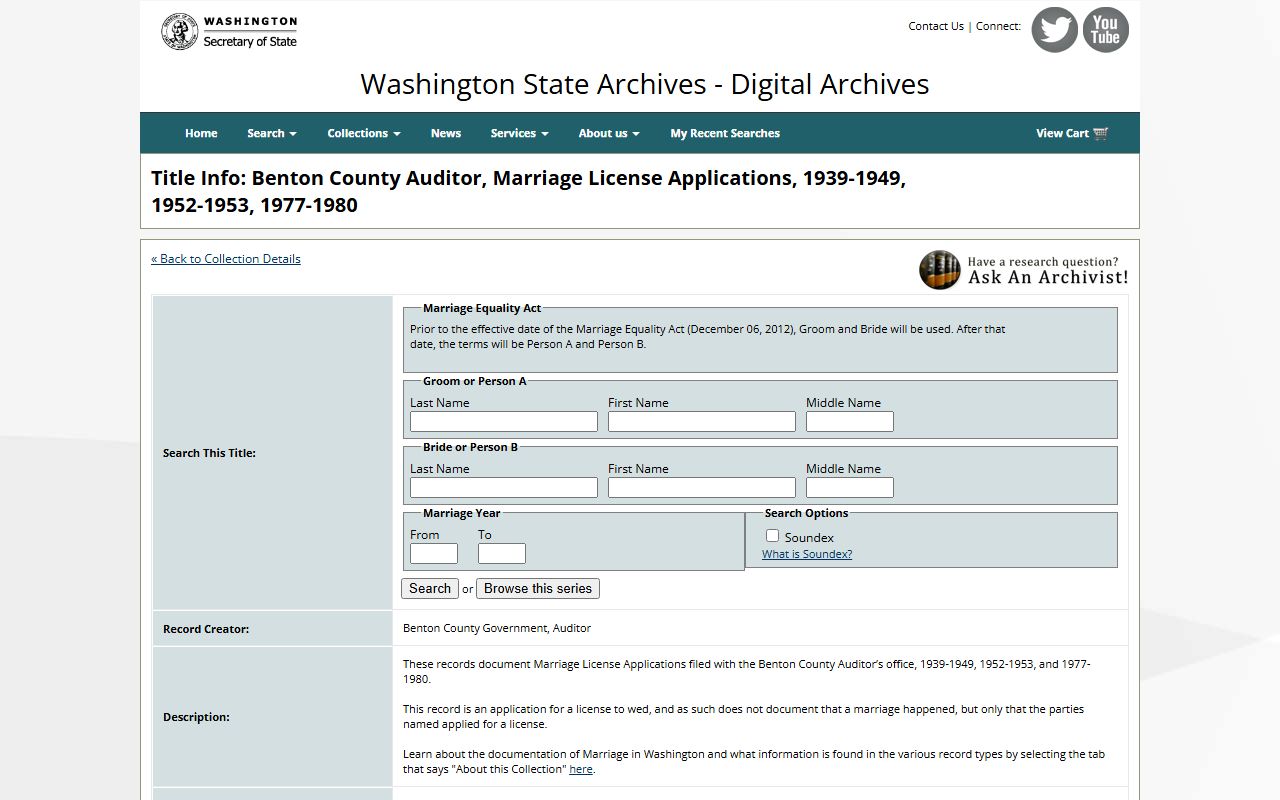Focus Bride Middle Name field
1280x800 pixels.
click(850, 488)
